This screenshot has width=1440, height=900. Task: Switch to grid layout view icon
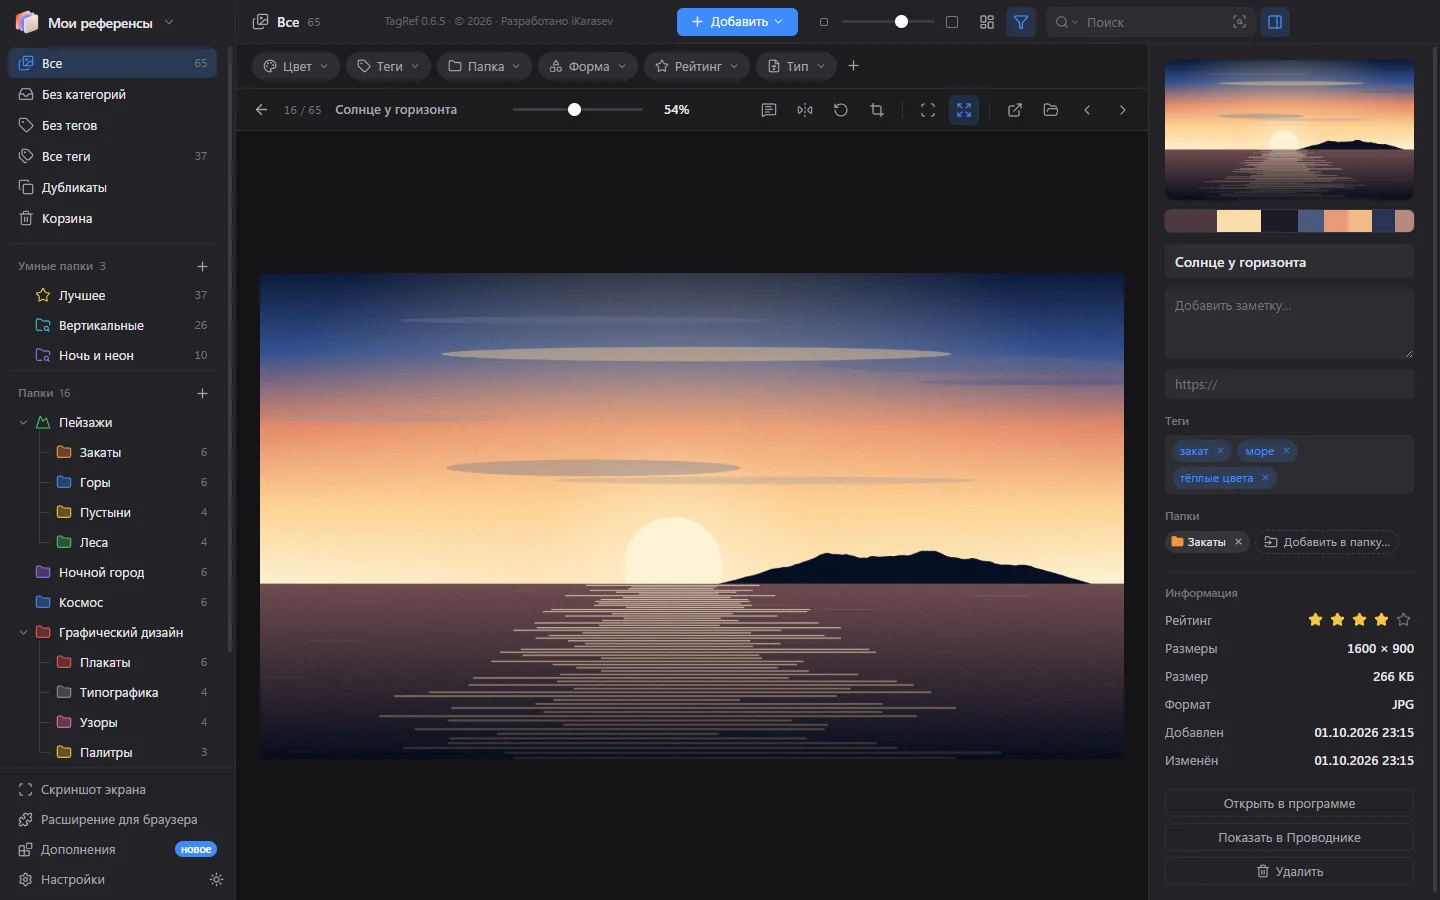click(987, 22)
